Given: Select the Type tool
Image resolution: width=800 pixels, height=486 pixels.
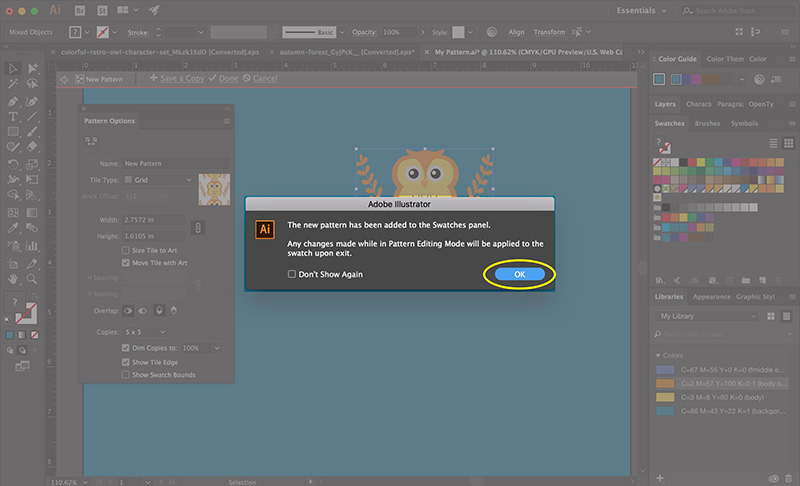Looking at the screenshot, I should (13, 117).
